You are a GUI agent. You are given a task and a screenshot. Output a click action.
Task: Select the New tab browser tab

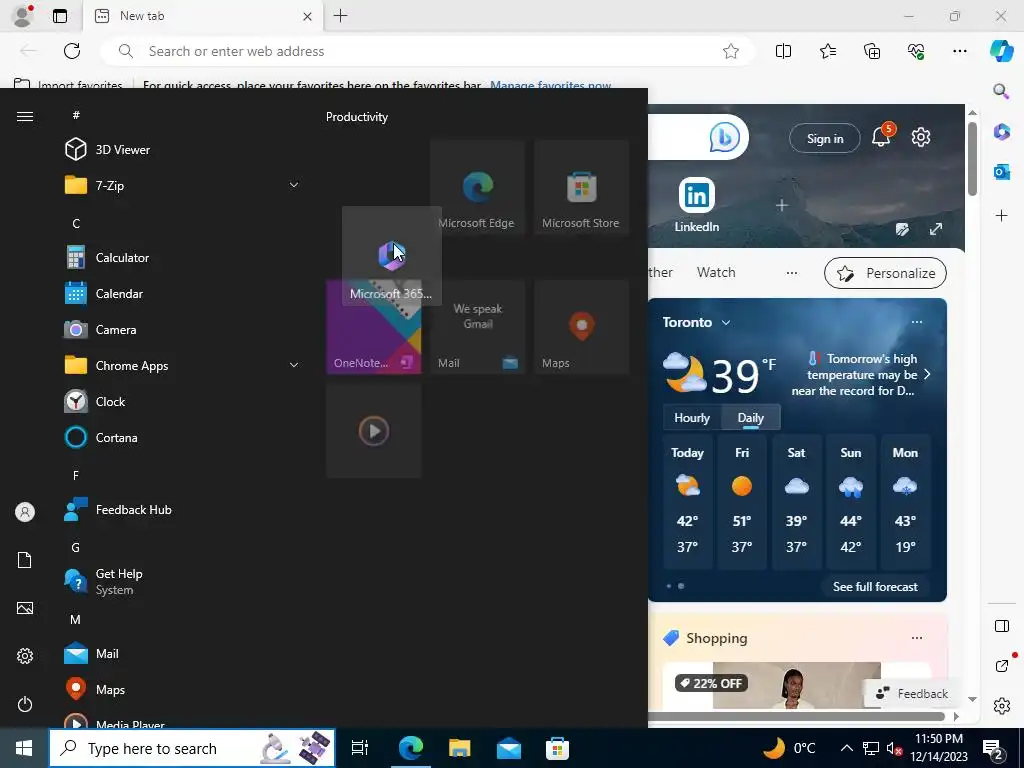point(202,16)
